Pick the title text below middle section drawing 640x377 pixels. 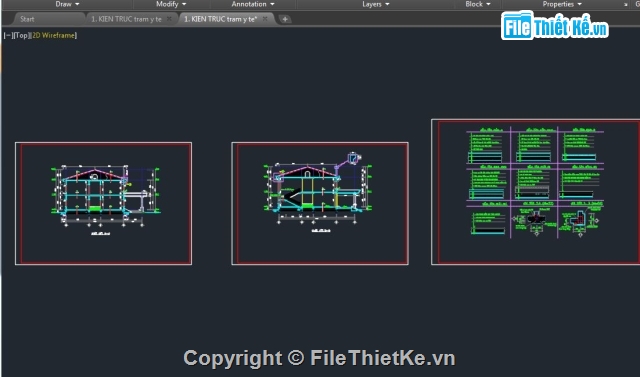click(x=321, y=231)
